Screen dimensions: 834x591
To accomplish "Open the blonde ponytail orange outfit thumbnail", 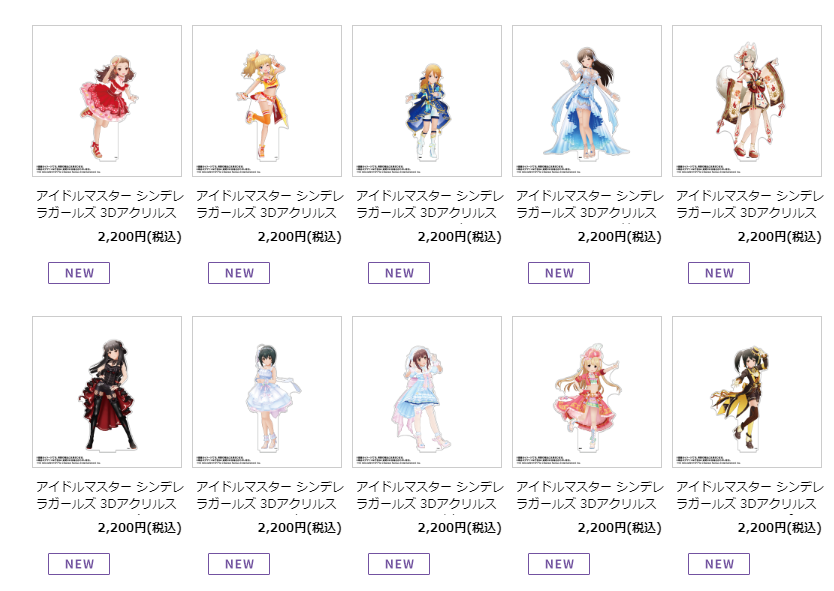I will [267, 101].
